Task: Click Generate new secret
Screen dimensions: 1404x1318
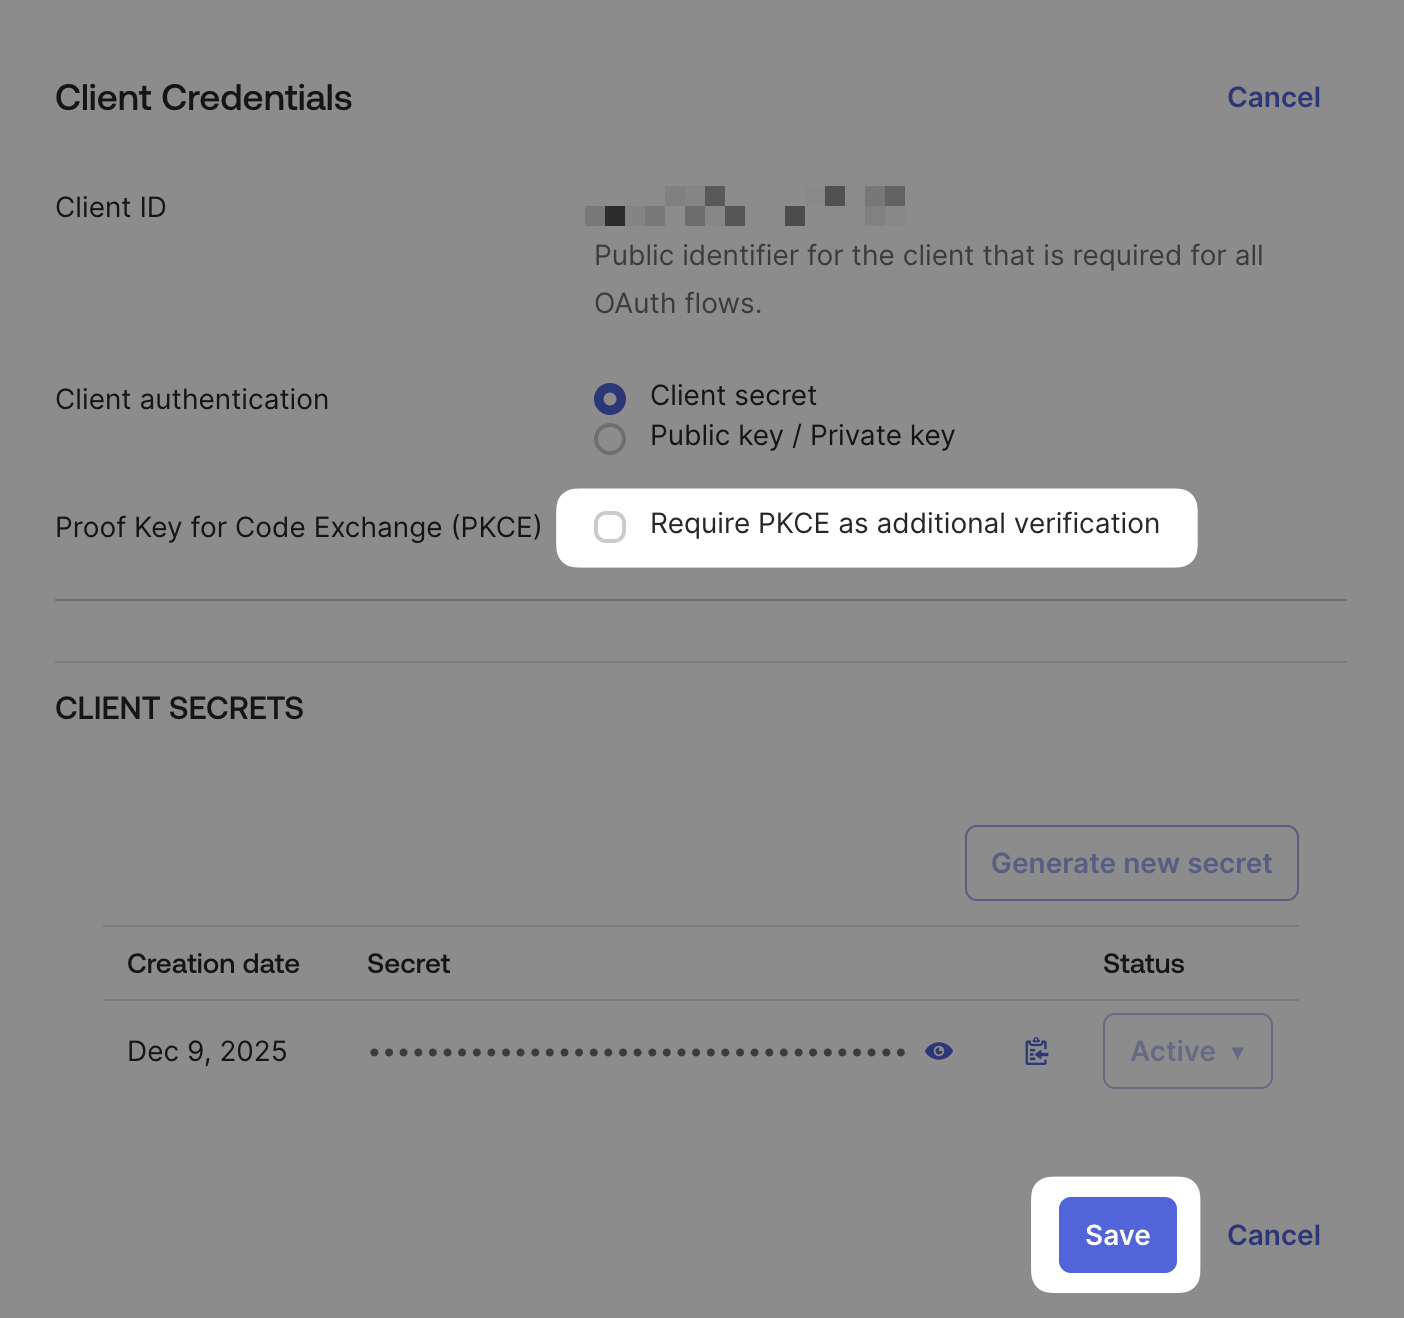Action: (1131, 863)
